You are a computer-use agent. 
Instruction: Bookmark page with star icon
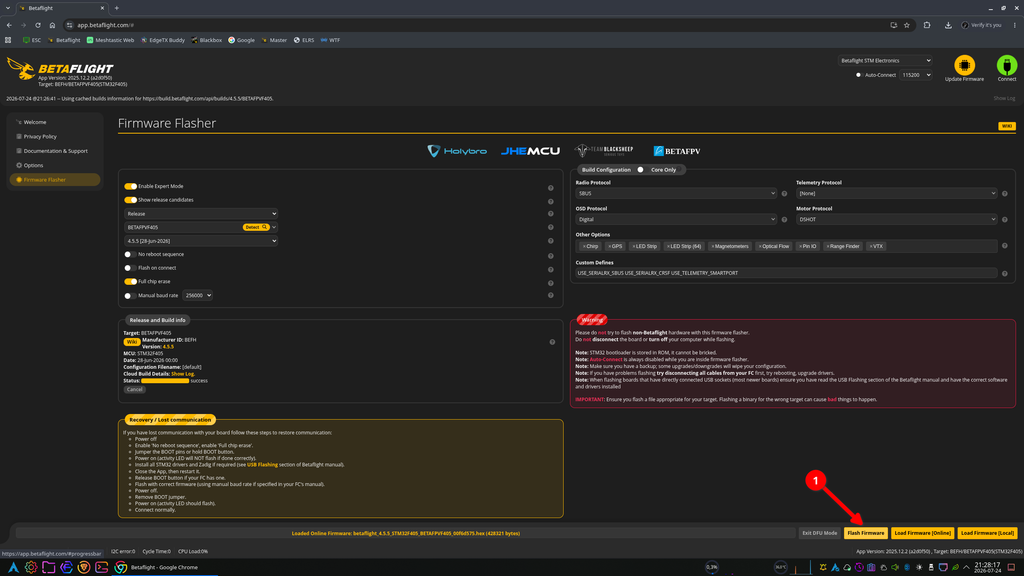(x=906, y=25)
